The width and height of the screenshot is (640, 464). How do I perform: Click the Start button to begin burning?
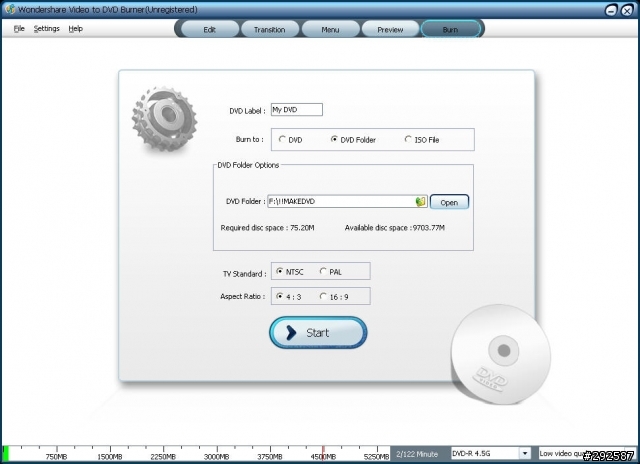[318, 333]
